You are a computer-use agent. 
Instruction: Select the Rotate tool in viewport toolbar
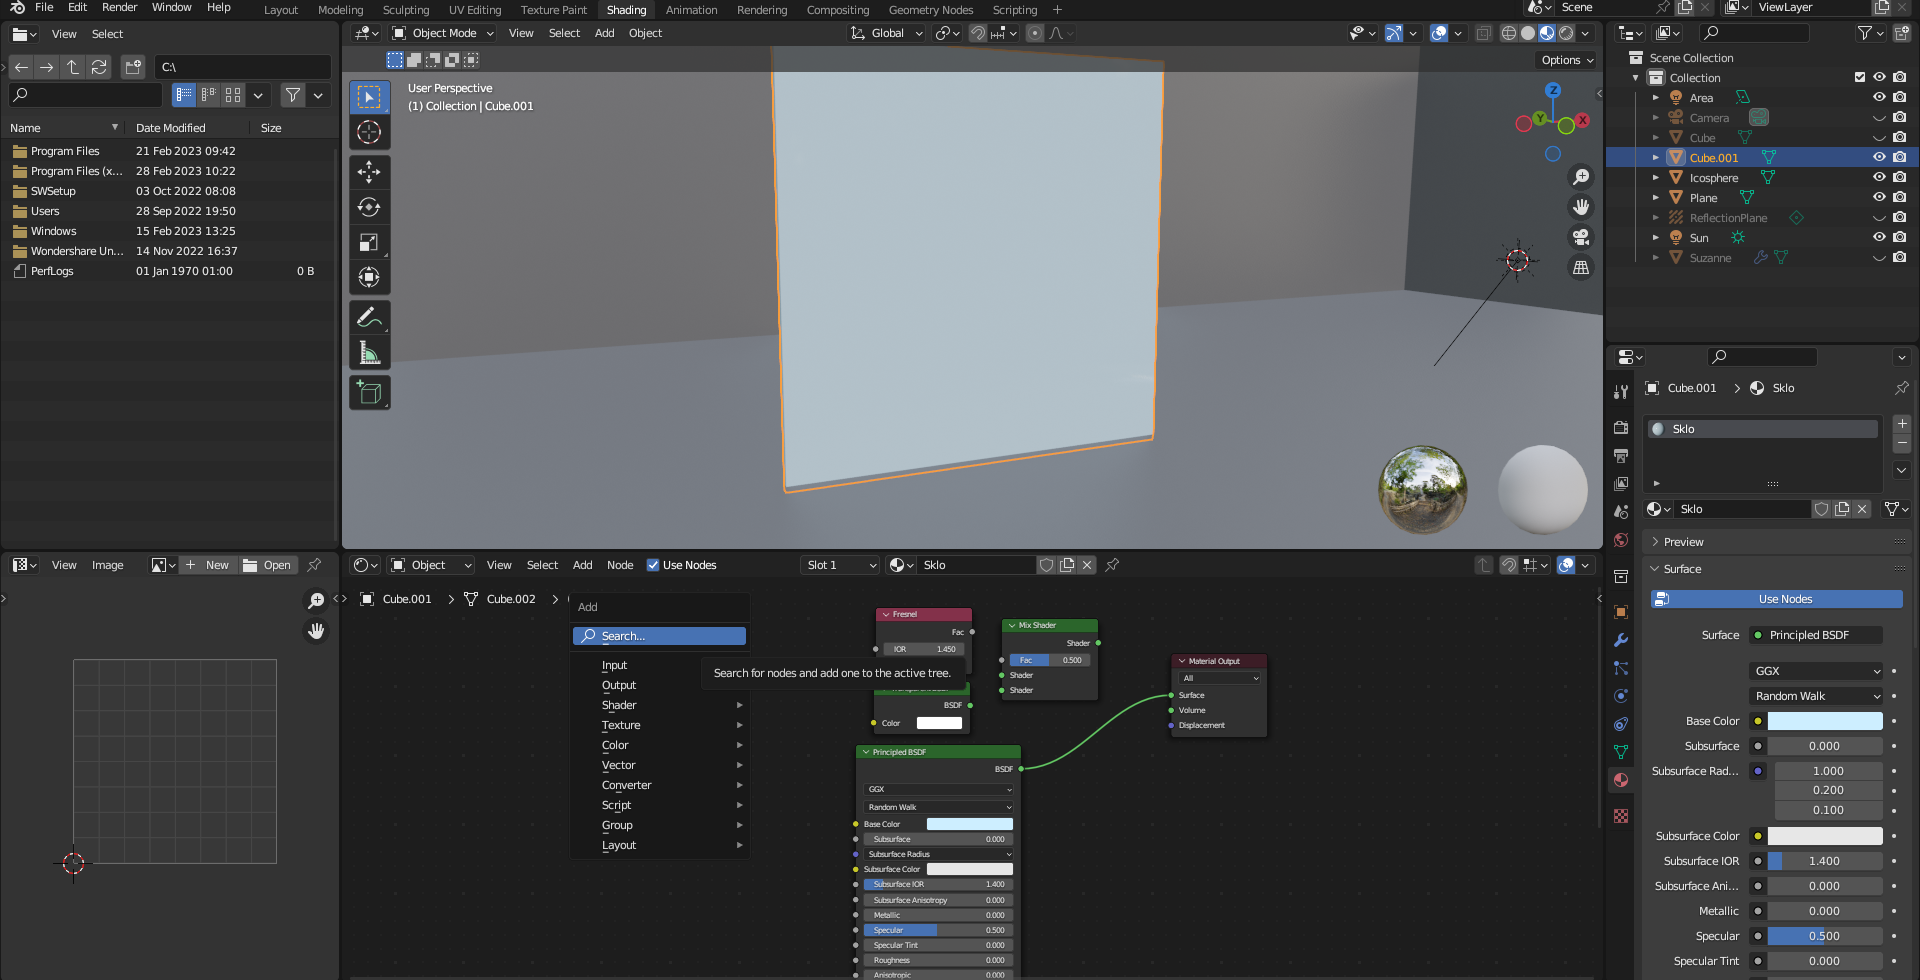pos(369,207)
